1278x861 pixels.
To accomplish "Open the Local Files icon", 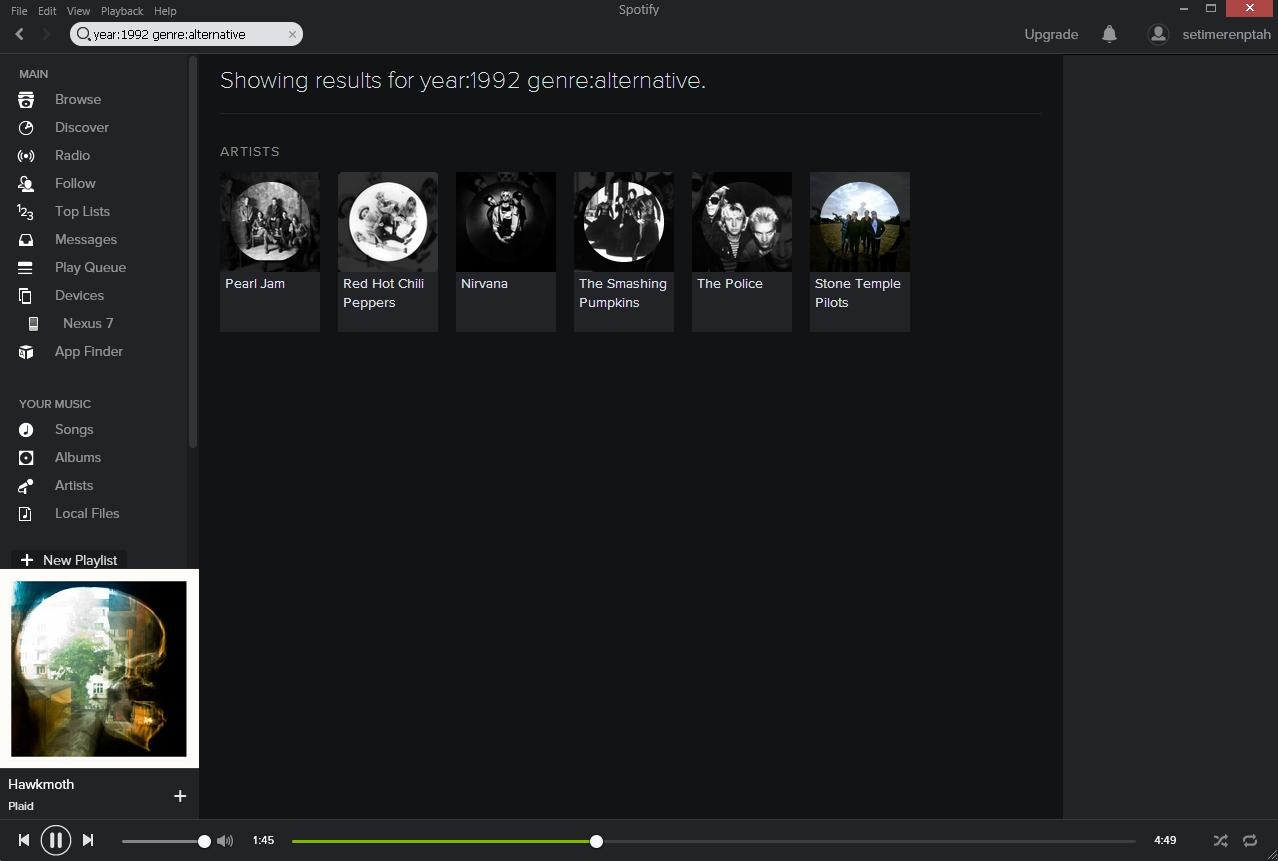I will (x=26, y=514).
